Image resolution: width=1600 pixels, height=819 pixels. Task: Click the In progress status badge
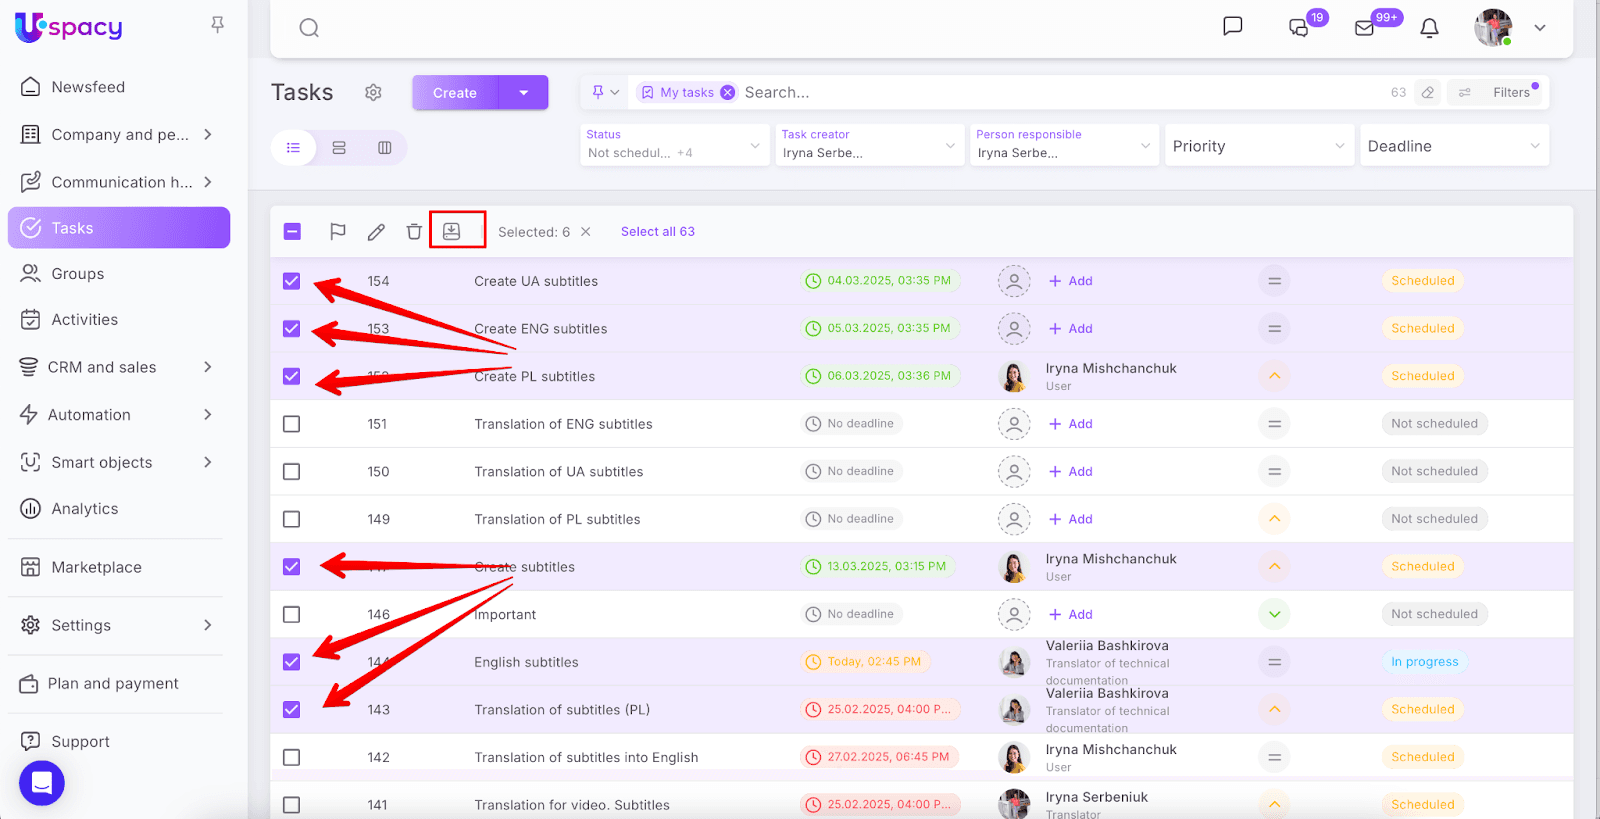(x=1424, y=662)
